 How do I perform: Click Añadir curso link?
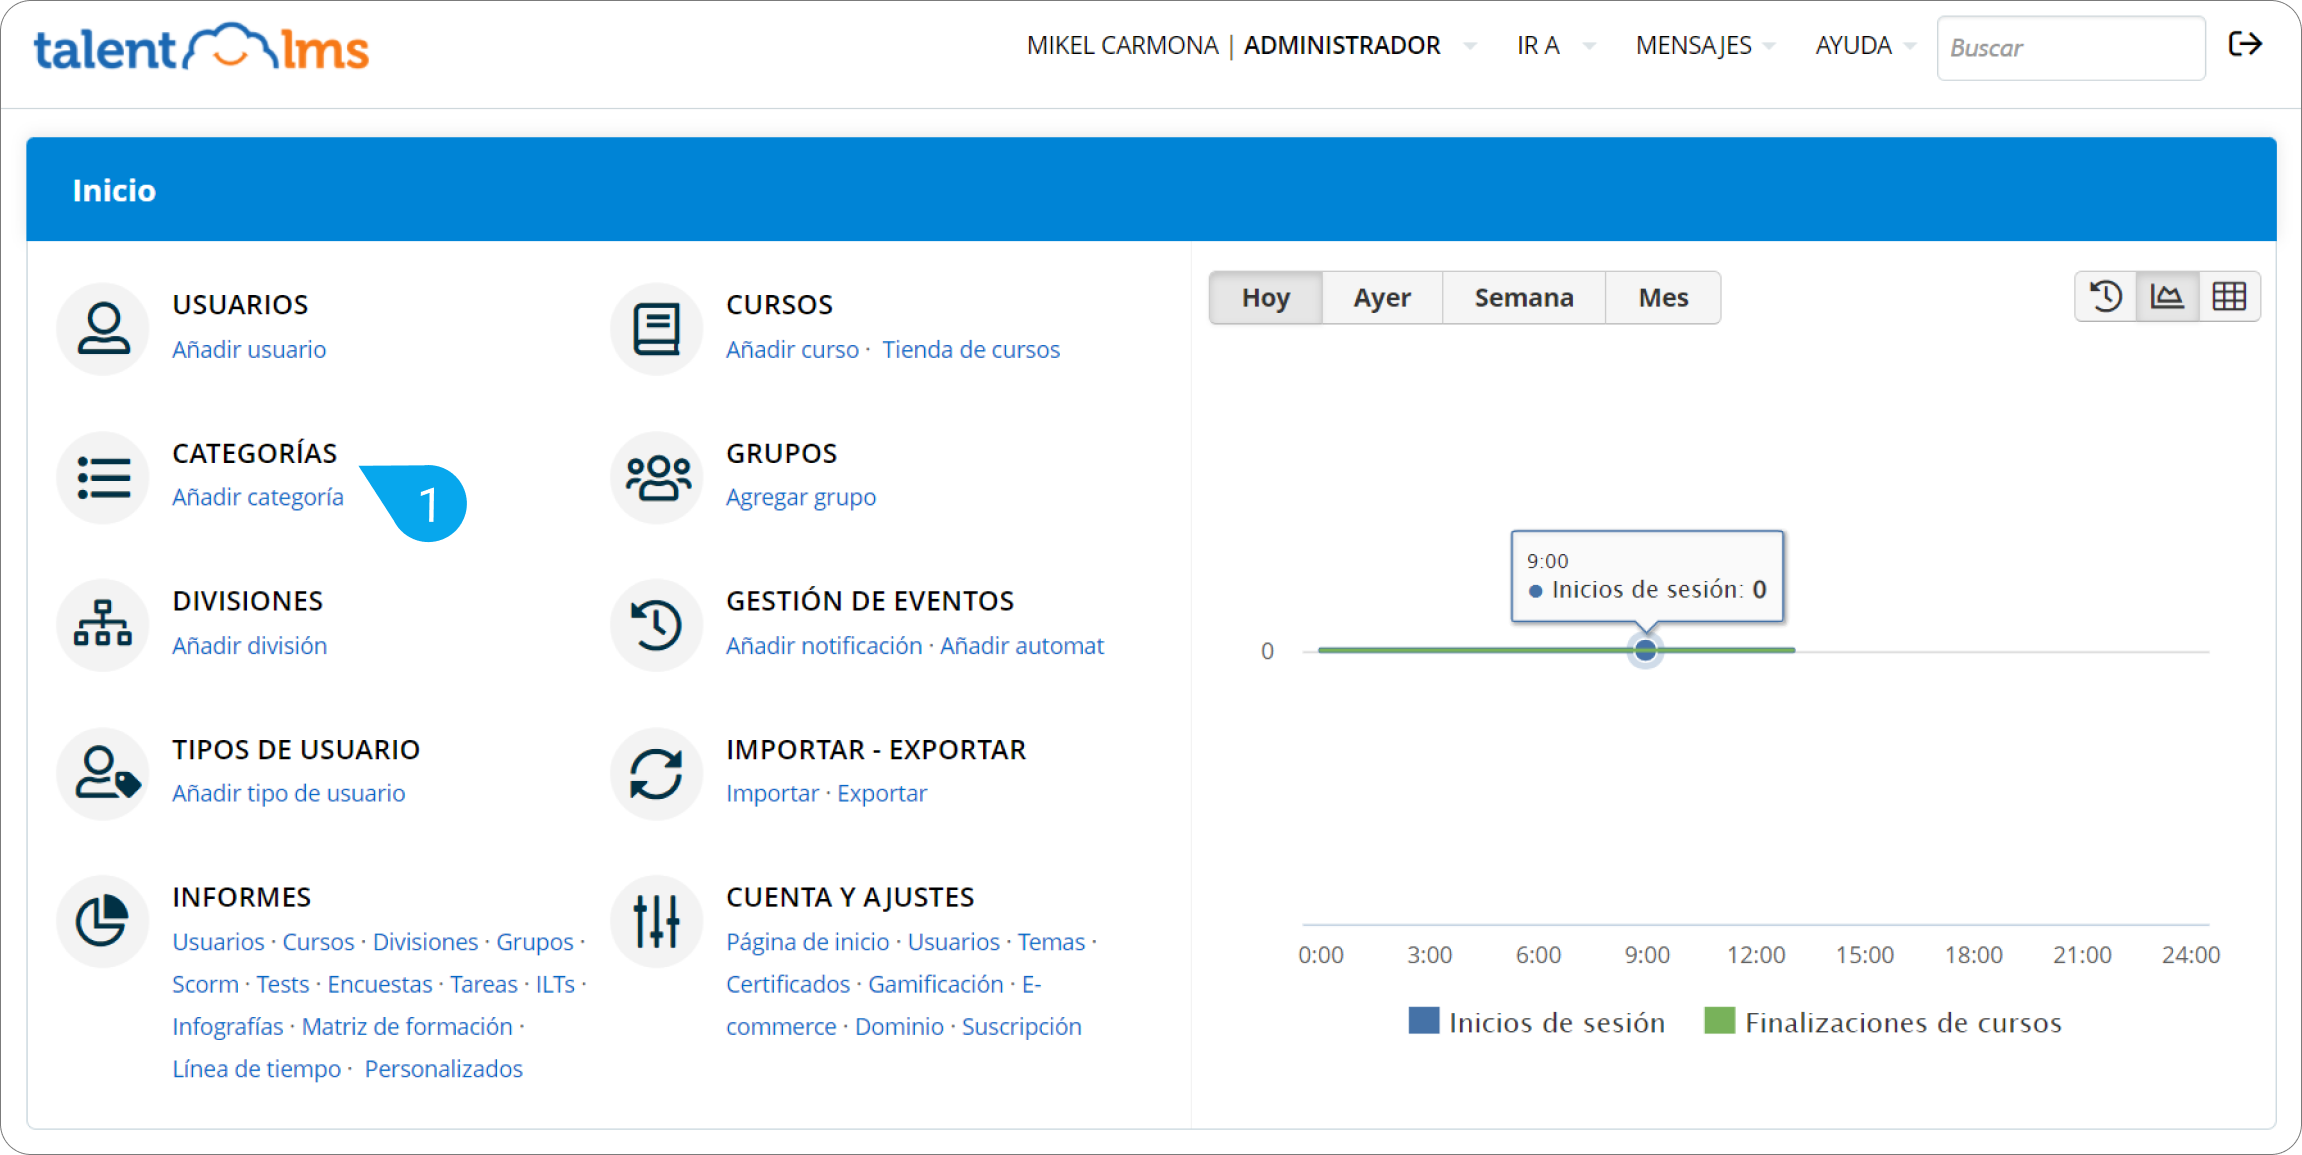[792, 349]
